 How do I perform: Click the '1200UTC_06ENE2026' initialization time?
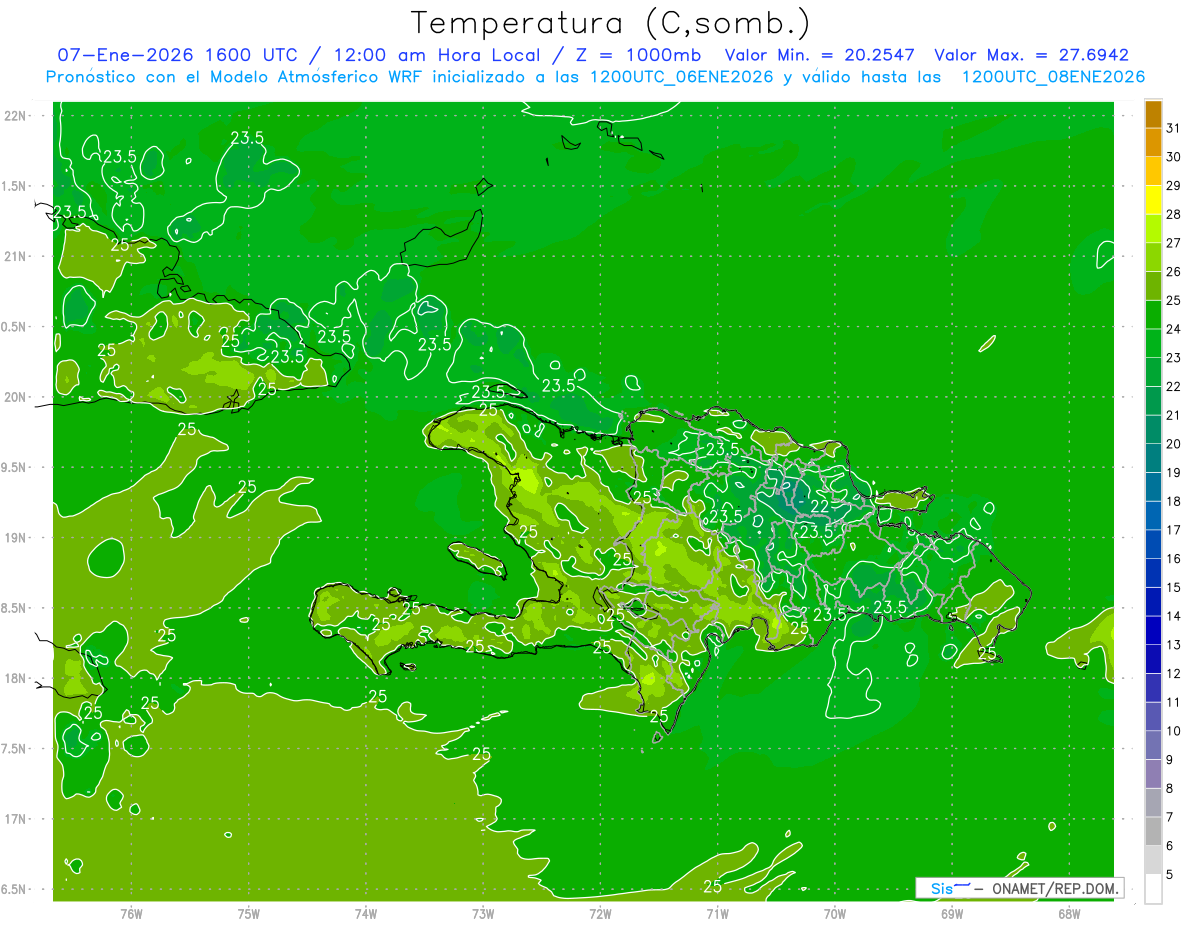(682, 77)
